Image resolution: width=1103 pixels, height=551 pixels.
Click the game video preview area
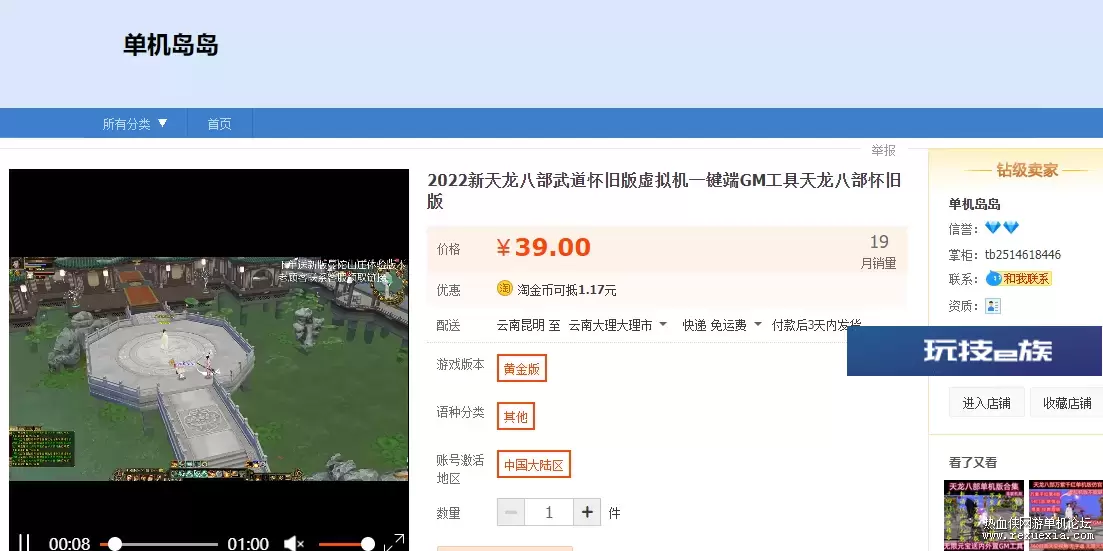point(208,369)
